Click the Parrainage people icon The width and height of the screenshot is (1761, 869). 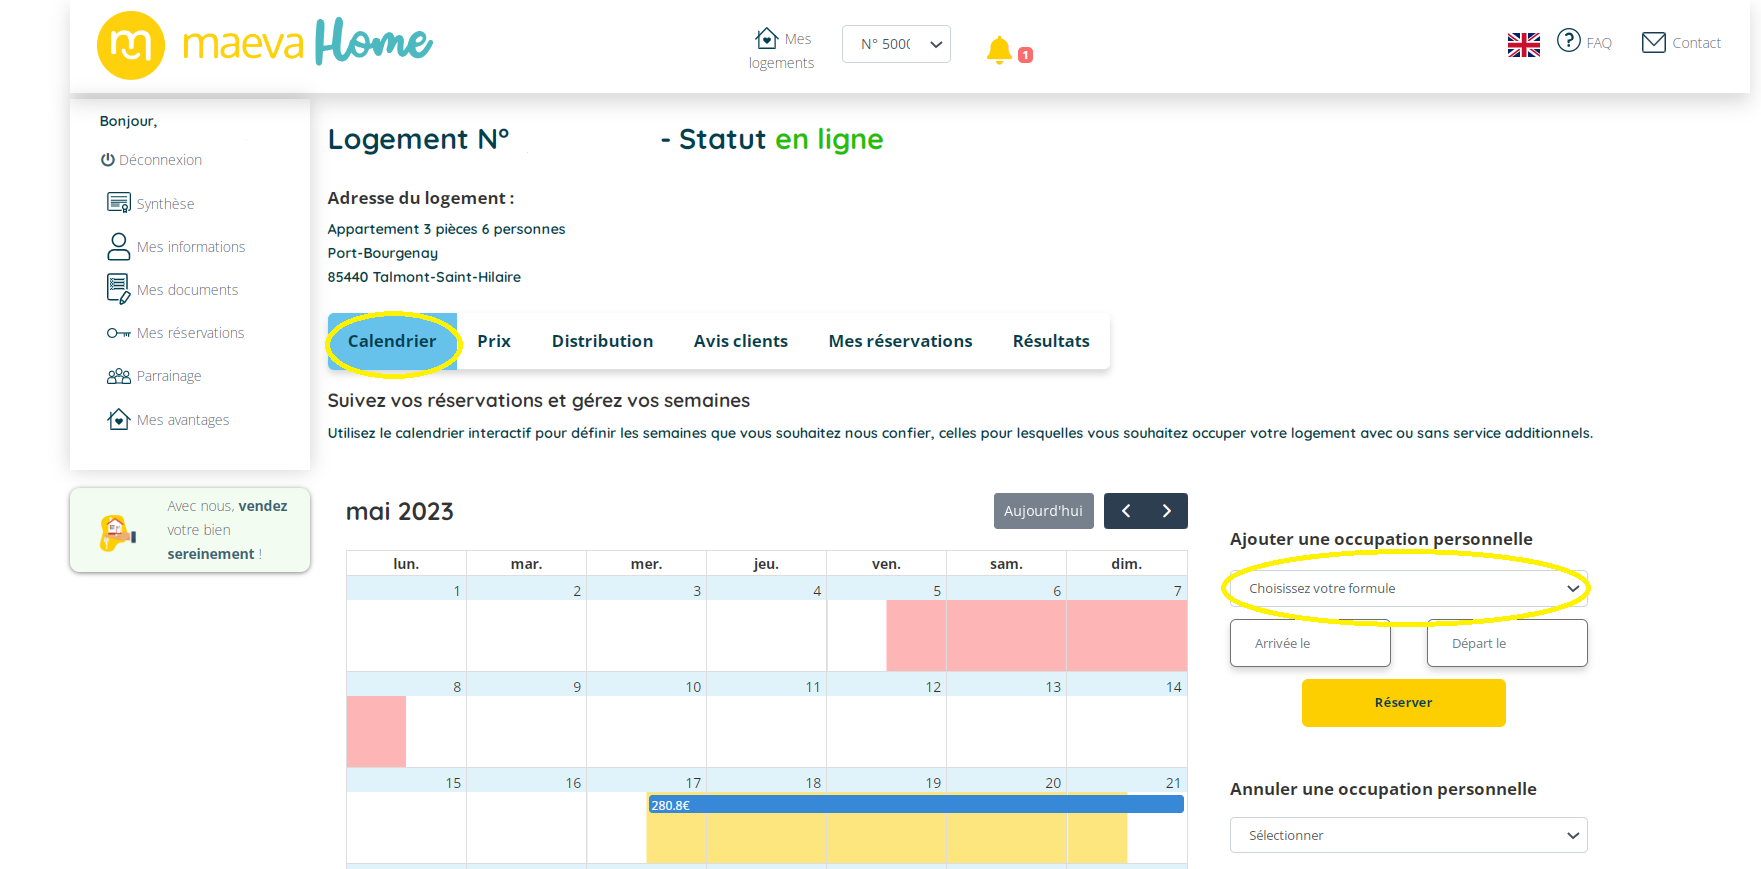click(x=118, y=376)
